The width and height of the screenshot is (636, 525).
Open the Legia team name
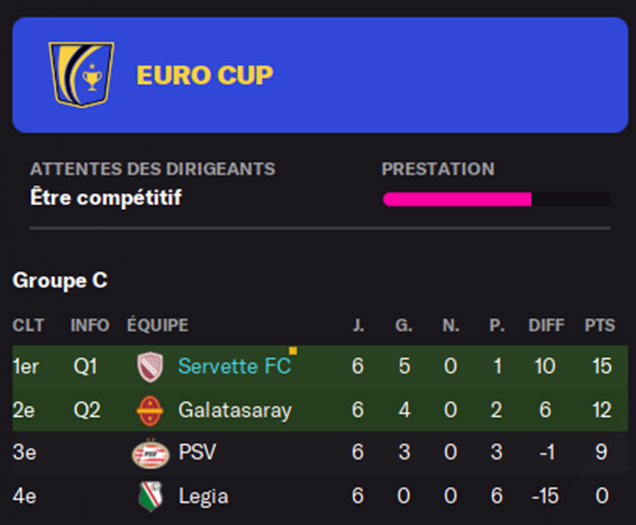coord(204,496)
